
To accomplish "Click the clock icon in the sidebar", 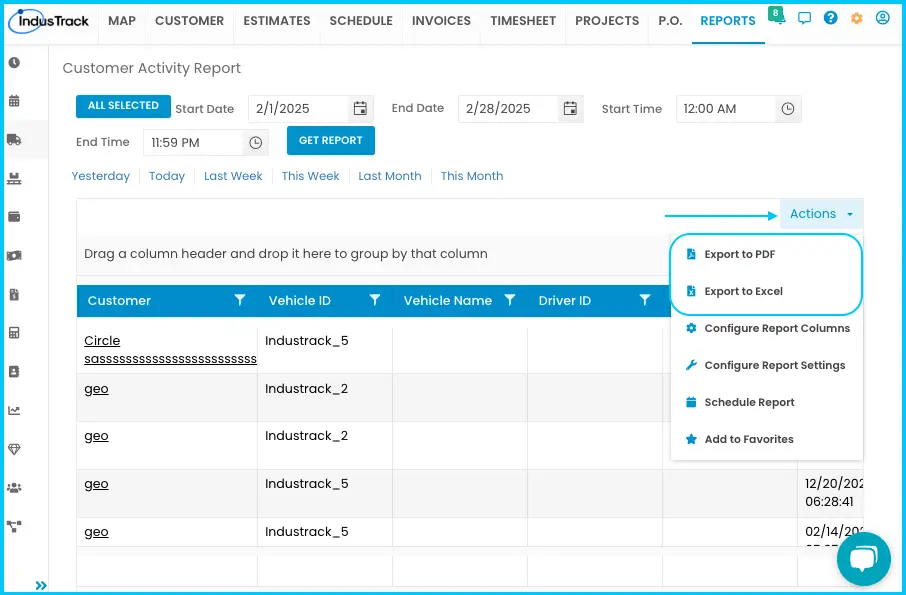I will pos(14,62).
